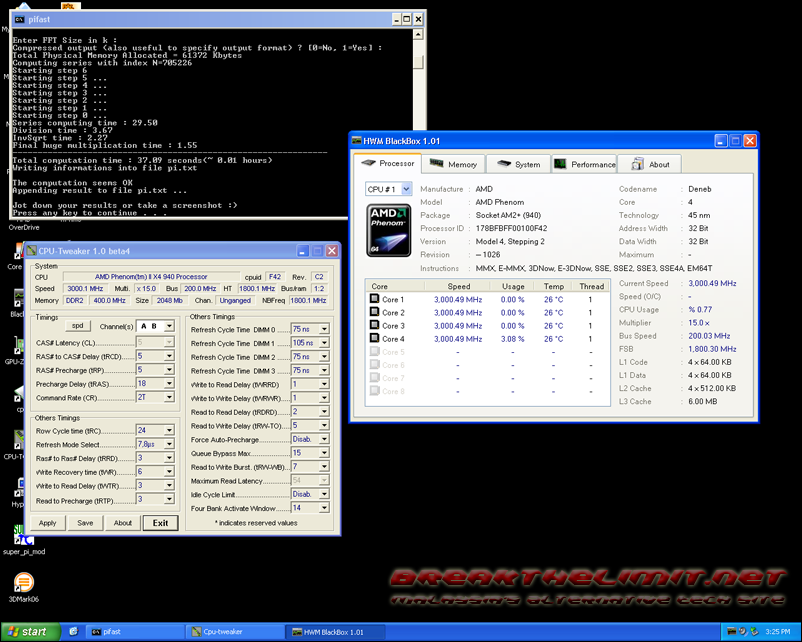This screenshot has height=642, width=802.
Task: Click the taskbar clock showing 3:25 PM
Action: [777, 632]
